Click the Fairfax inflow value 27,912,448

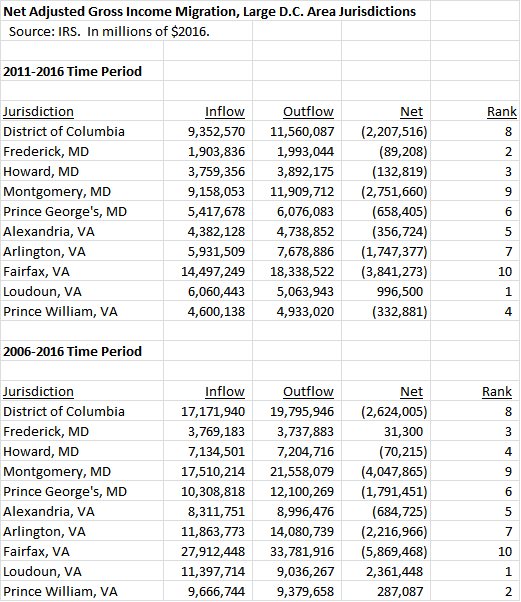pos(213,551)
